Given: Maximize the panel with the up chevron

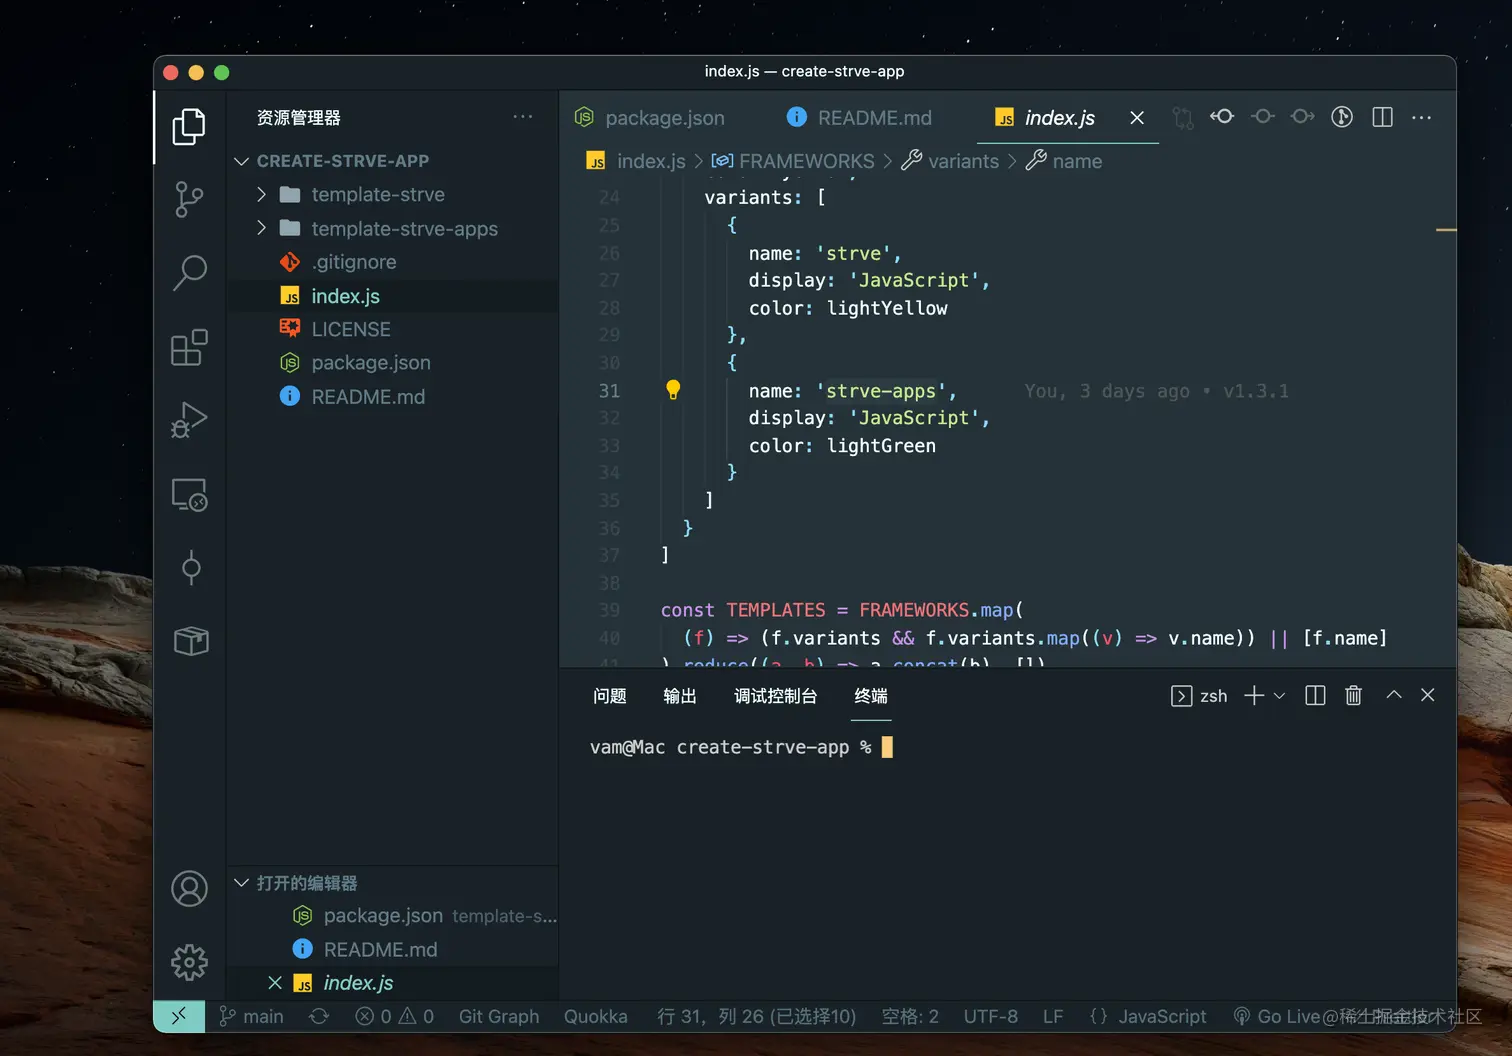Looking at the screenshot, I should point(1393,695).
